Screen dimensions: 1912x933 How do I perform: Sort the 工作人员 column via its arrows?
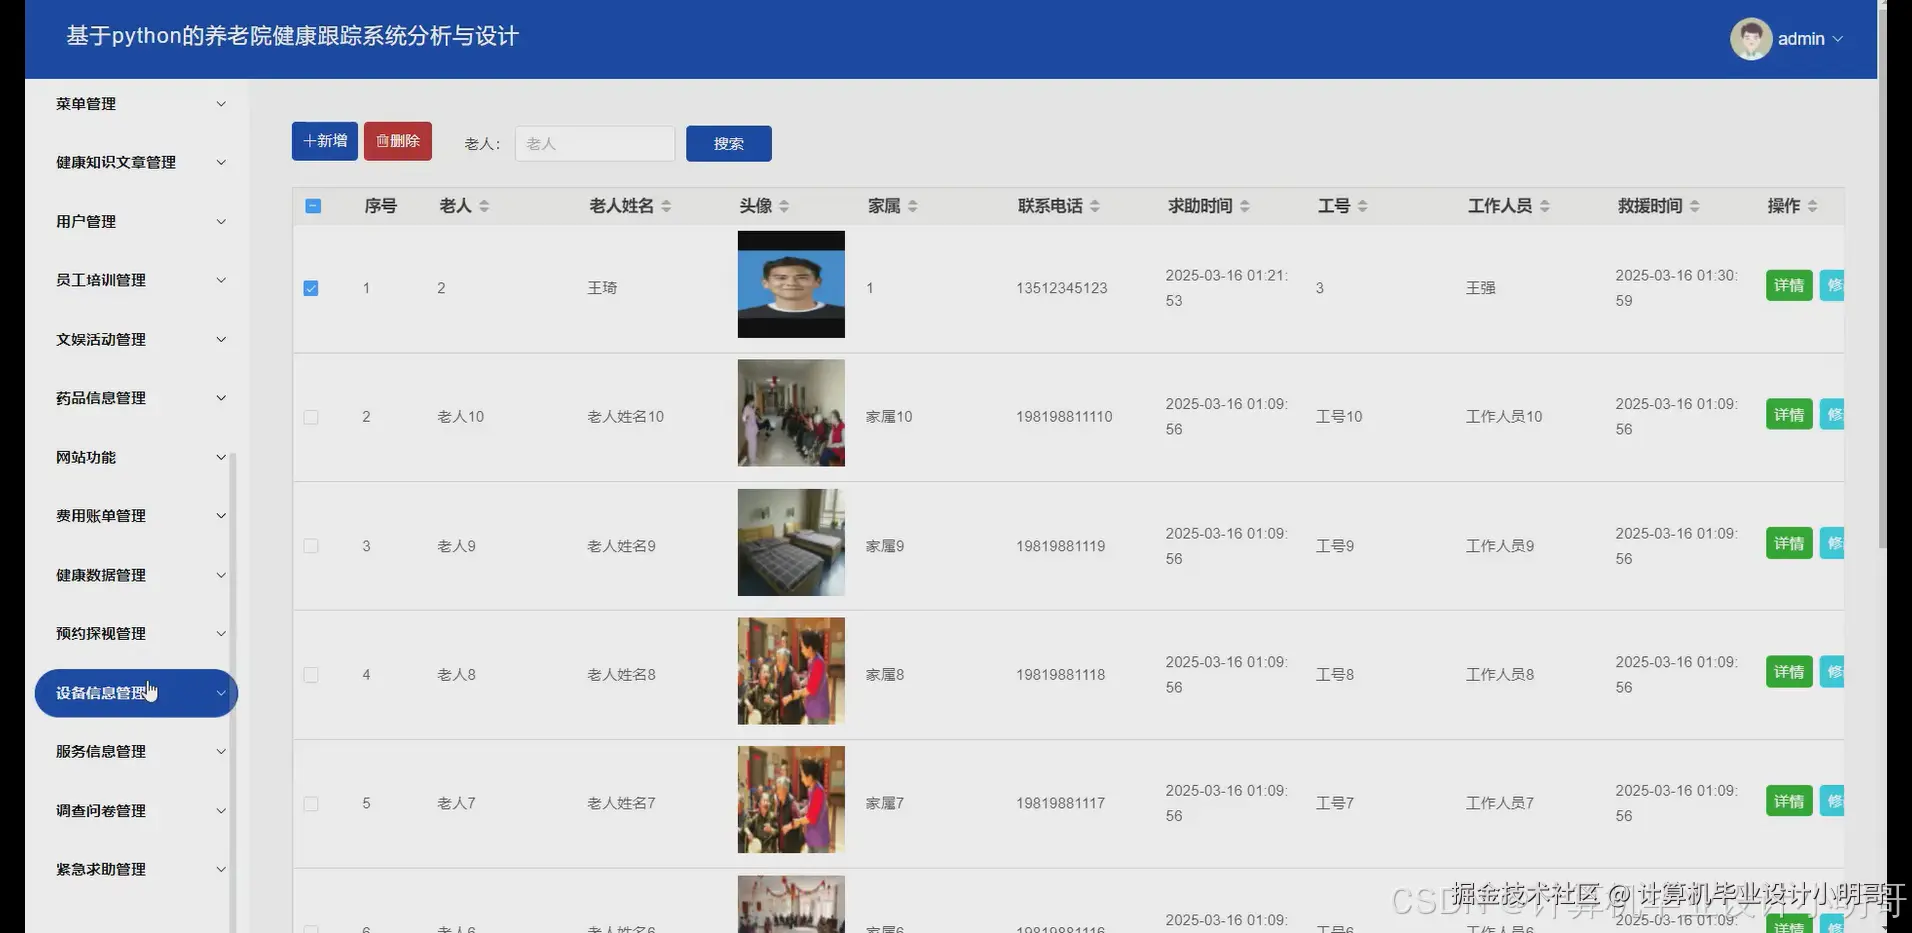[1545, 206]
